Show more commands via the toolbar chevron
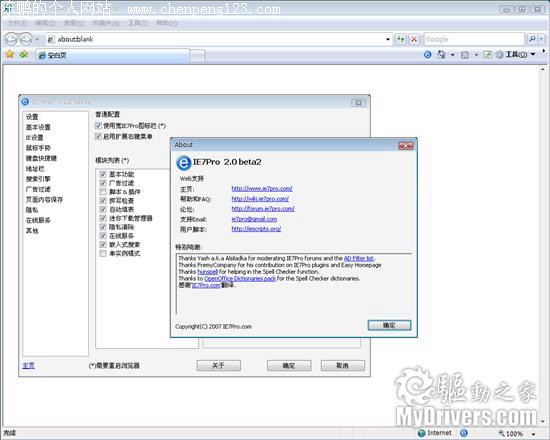550x440 pixels. coord(544,51)
